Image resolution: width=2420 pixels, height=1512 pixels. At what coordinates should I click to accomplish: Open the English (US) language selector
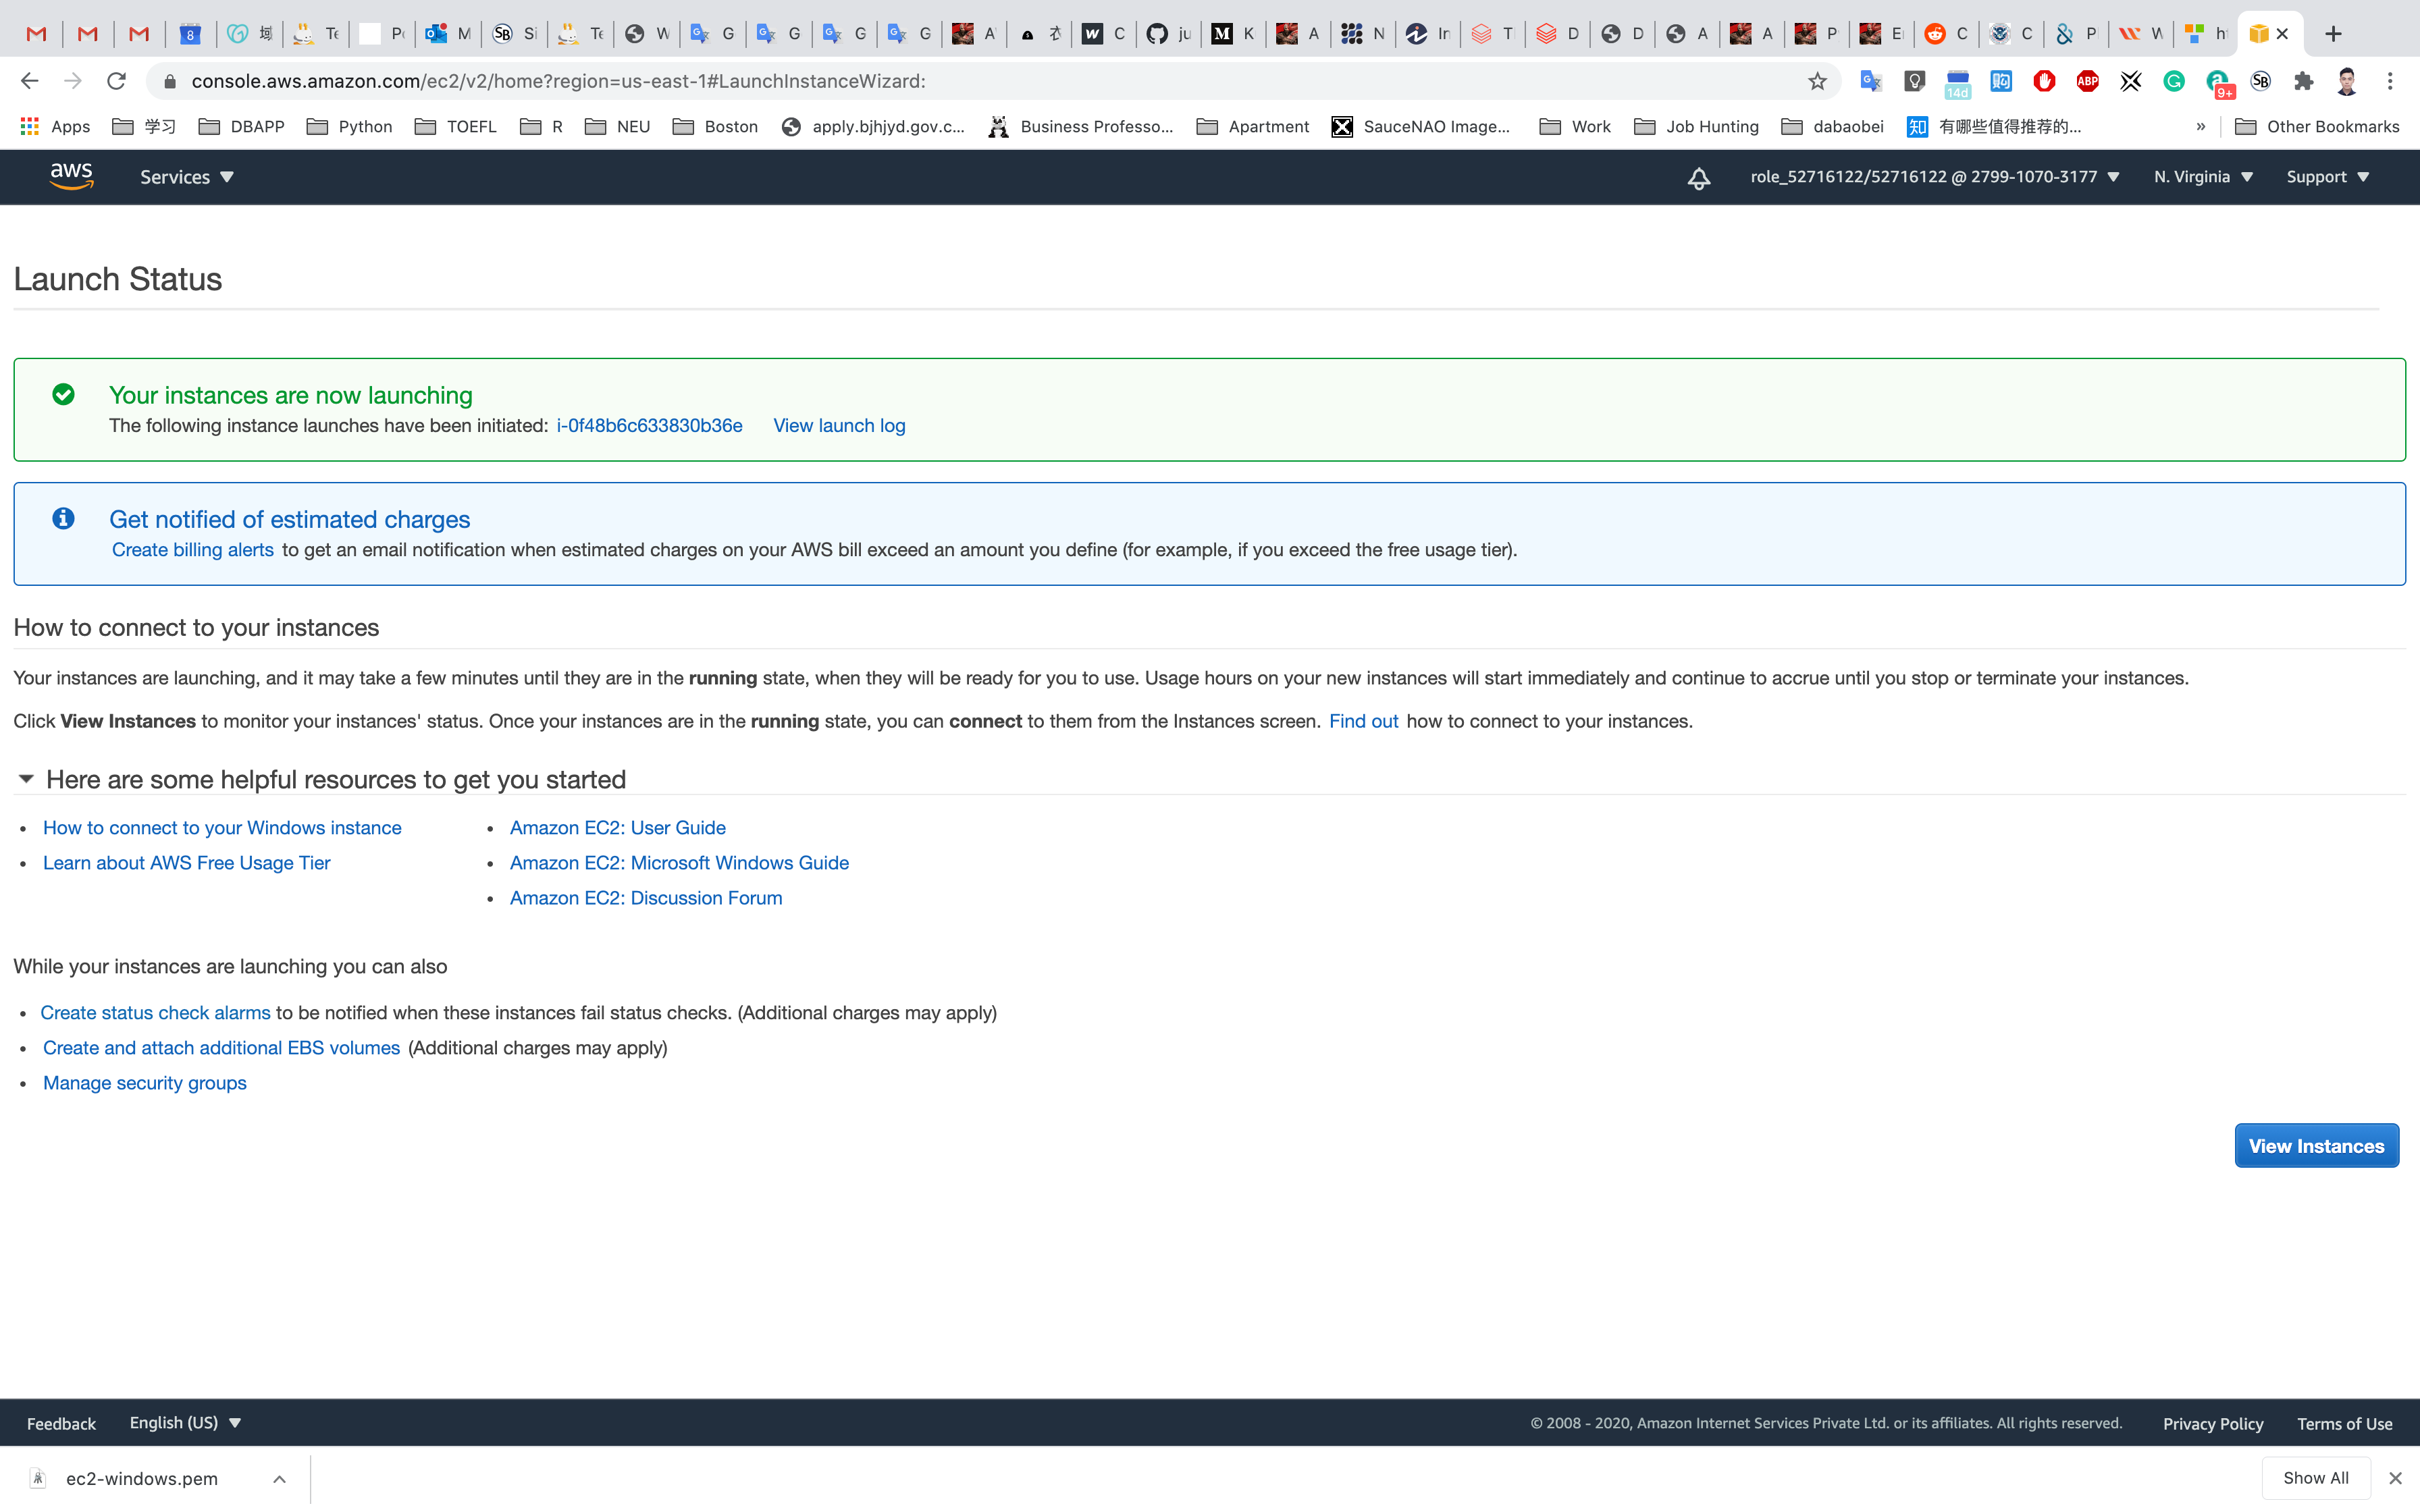185,1422
